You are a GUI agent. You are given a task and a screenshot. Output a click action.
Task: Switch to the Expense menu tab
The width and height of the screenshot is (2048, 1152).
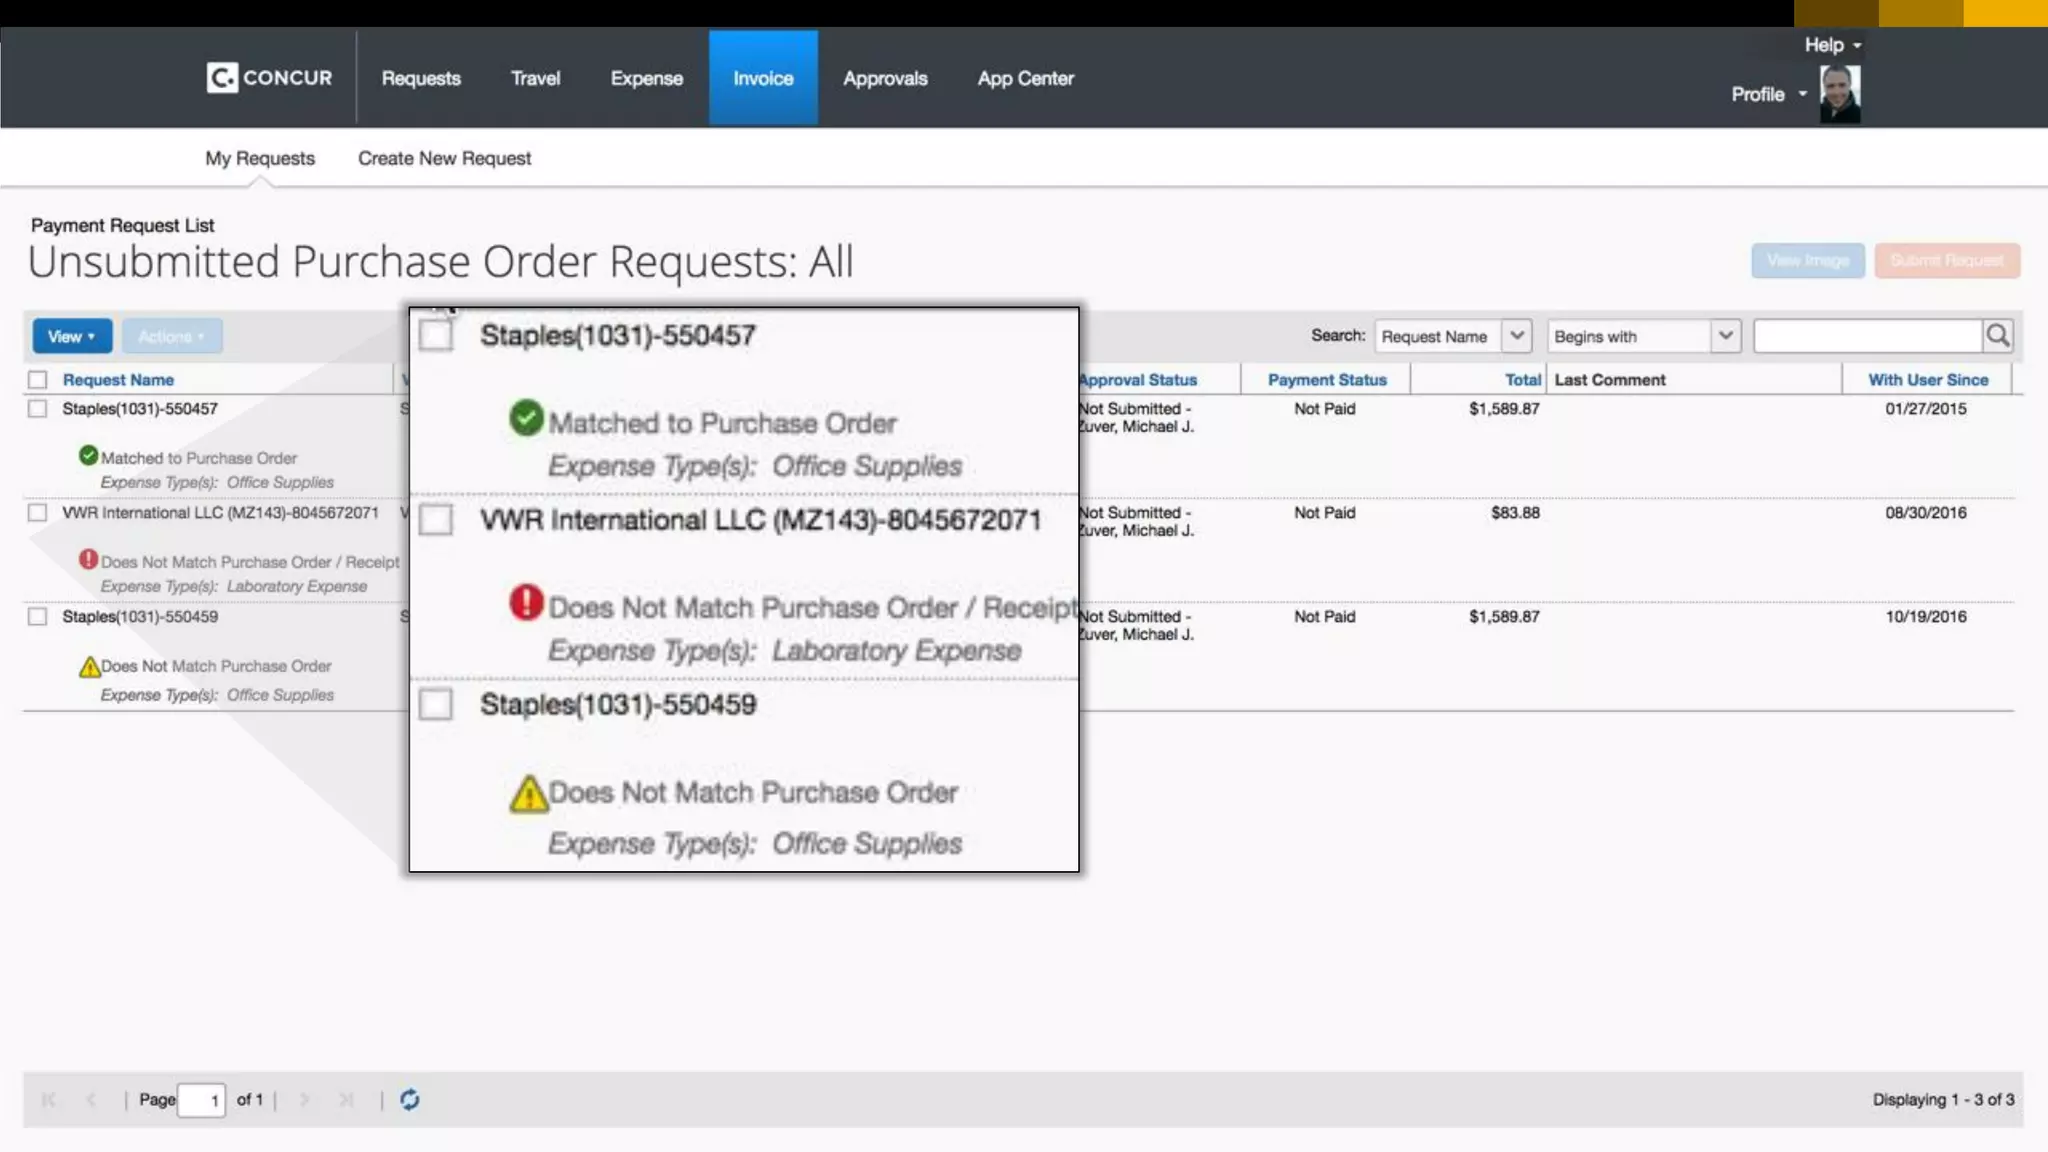coord(646,78)
